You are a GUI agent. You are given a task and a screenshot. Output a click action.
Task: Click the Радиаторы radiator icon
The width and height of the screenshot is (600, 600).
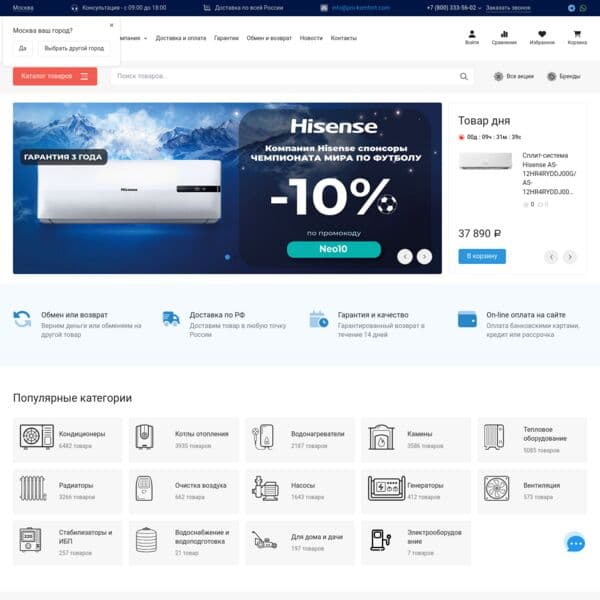click(x=33, y=488)
